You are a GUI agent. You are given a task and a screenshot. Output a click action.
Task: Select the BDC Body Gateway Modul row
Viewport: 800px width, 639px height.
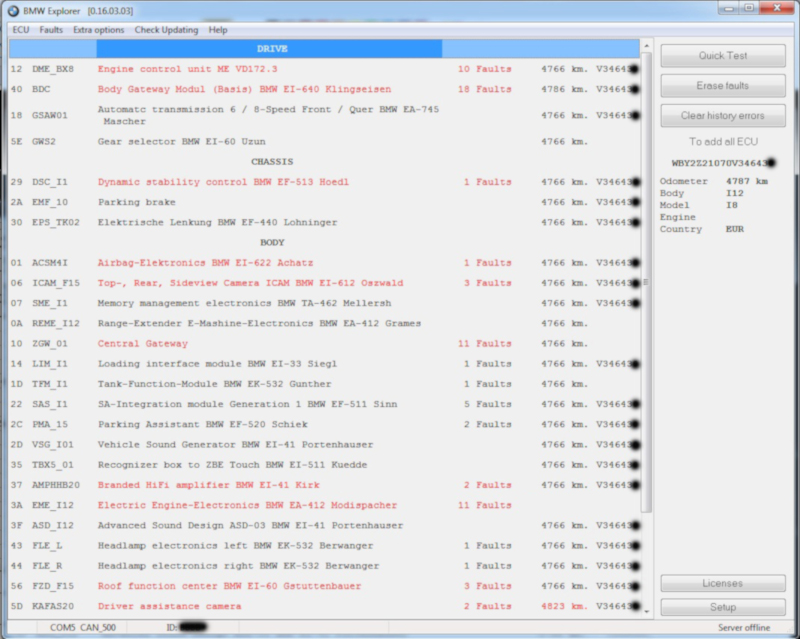pos(324,89)
